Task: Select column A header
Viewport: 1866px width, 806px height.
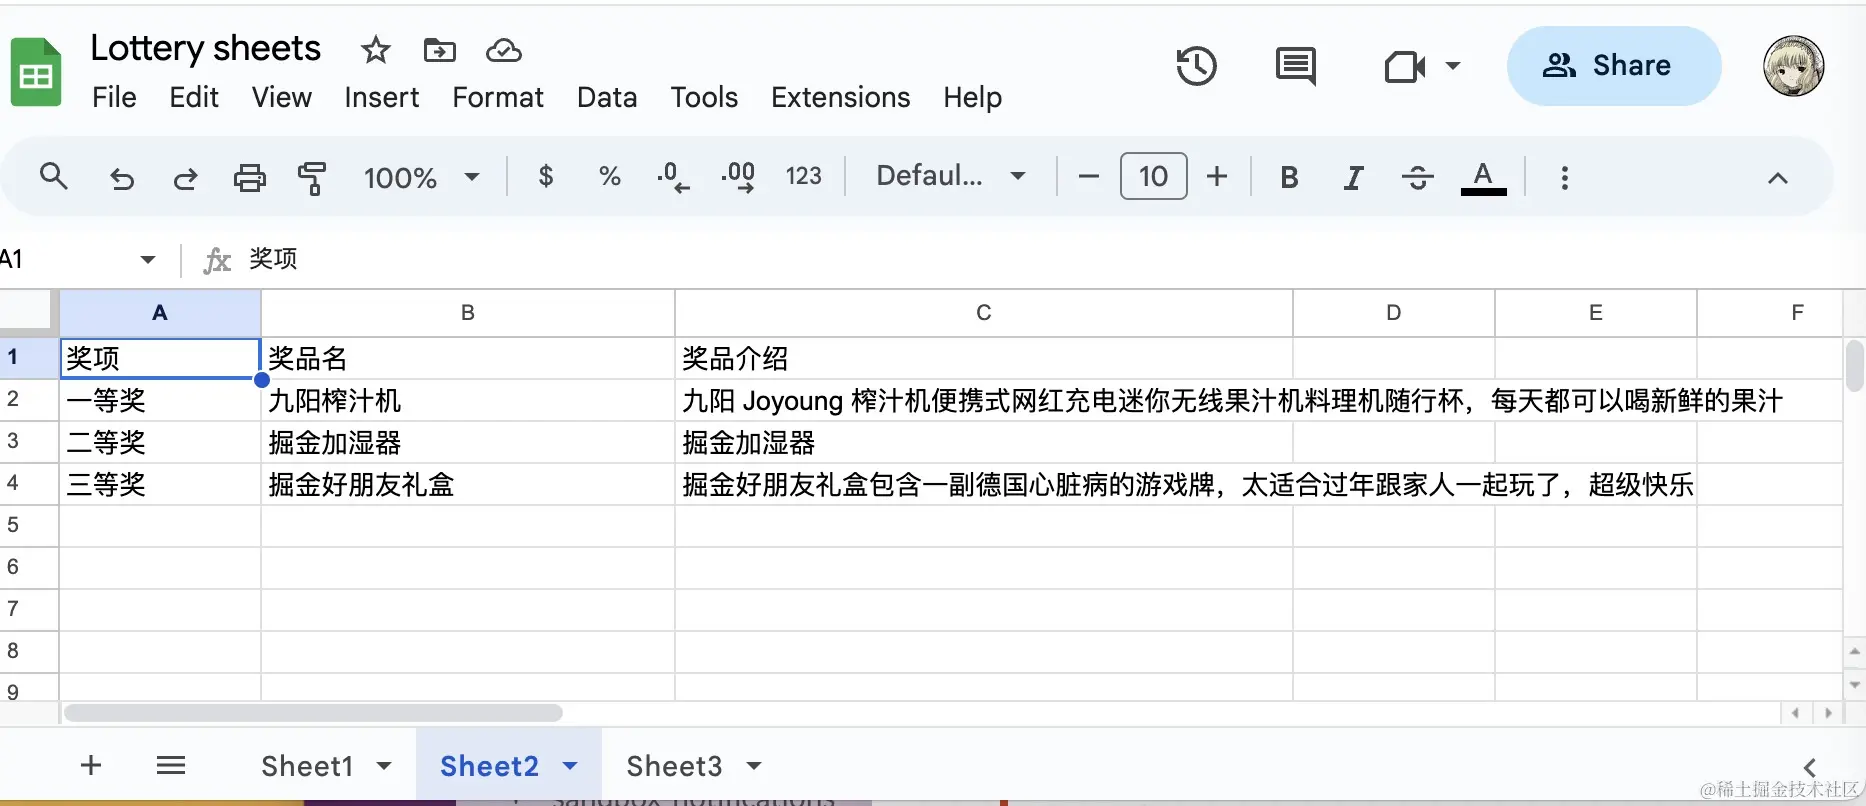Action: point(160,313)
